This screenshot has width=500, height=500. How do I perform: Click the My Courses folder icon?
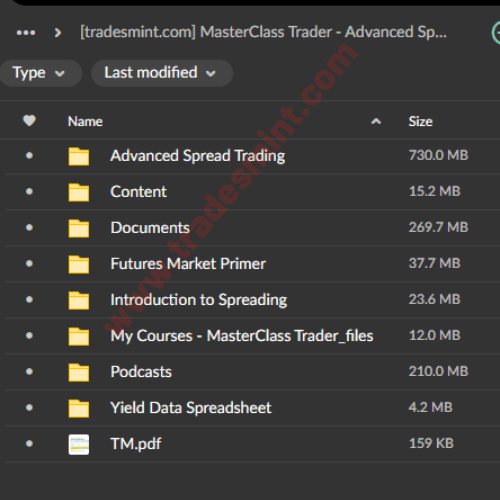pyautogui.click(x=79, y=336)
